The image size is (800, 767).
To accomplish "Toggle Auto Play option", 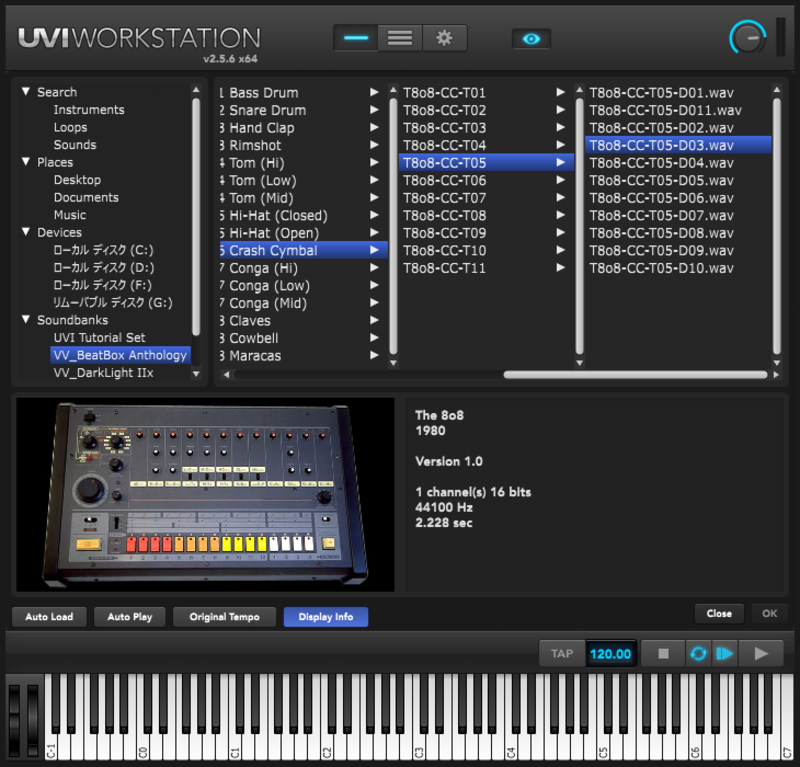I will coord(130,616).
